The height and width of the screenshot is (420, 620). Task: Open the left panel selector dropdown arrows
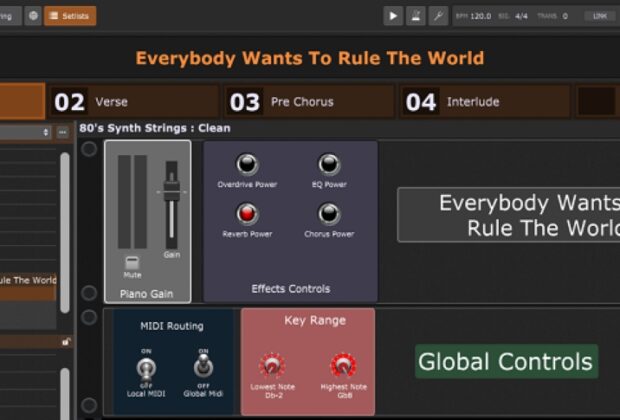tap(46, 132)
